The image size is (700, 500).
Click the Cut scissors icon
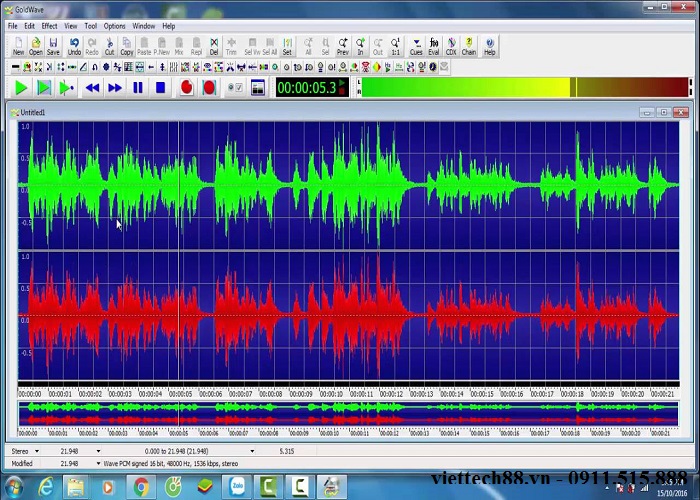point(109,46)
